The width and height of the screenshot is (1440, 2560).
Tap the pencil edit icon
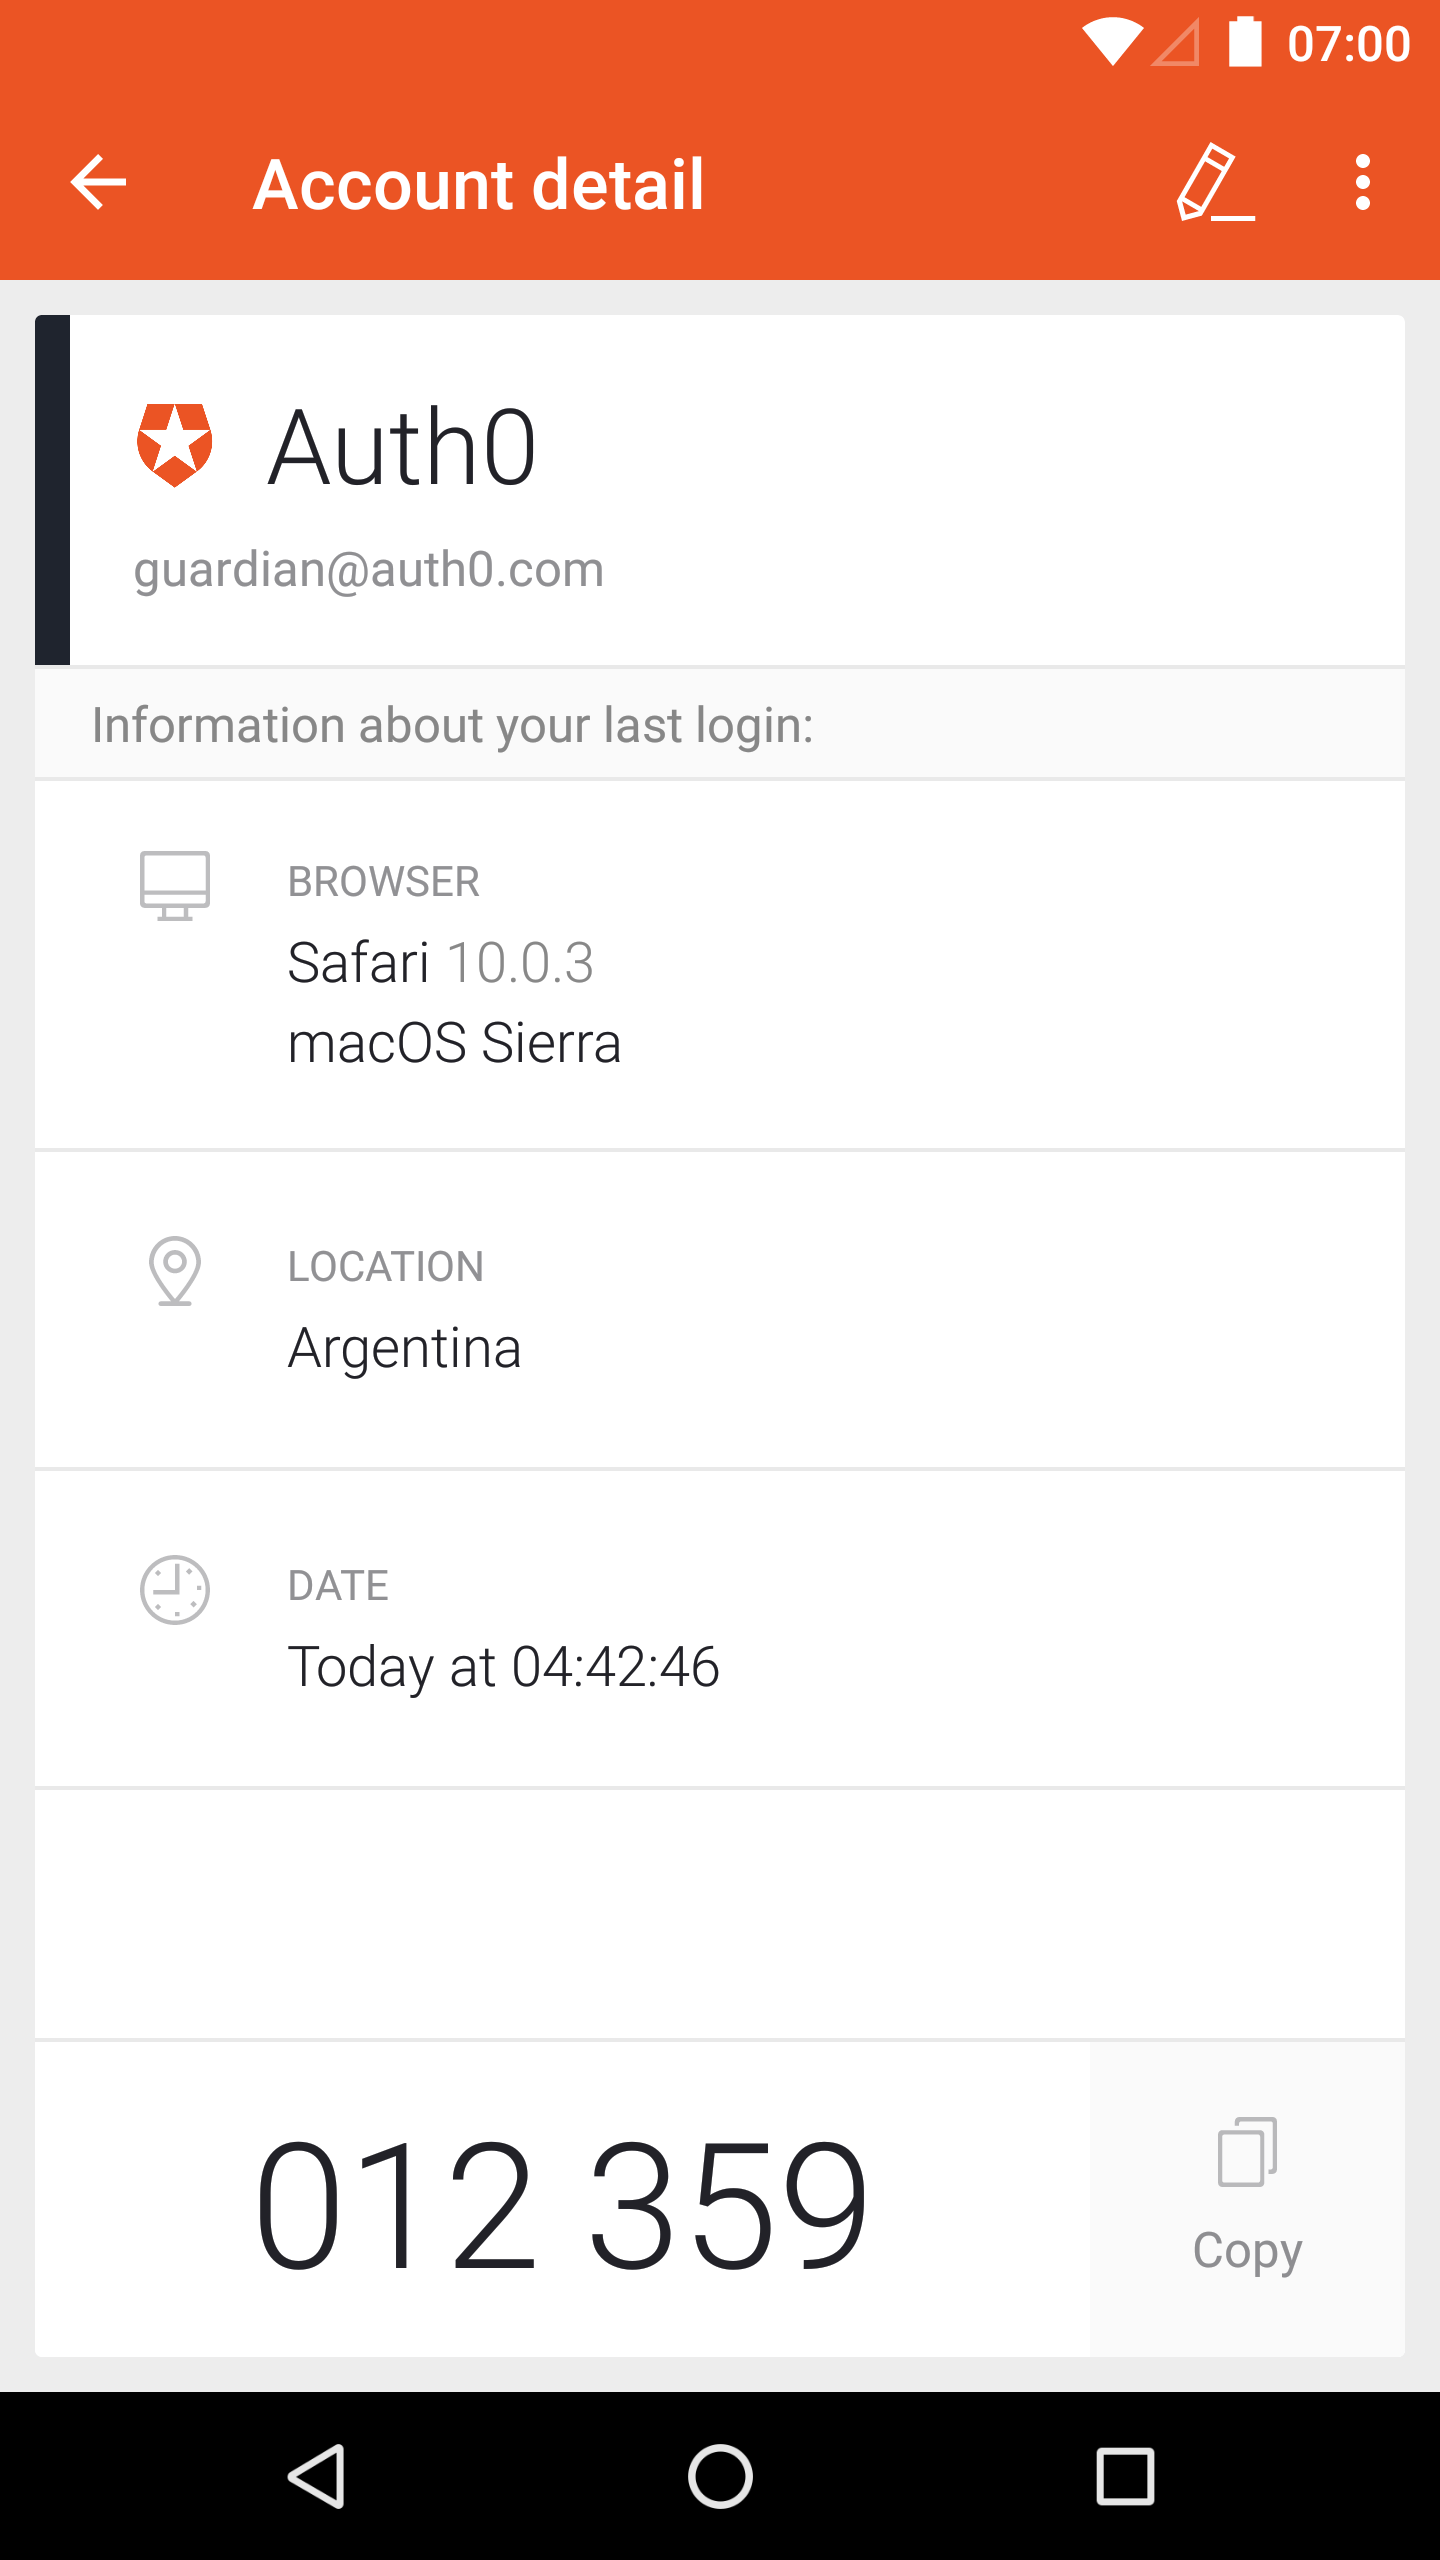pyautogui.click(x=1214, y=183)
